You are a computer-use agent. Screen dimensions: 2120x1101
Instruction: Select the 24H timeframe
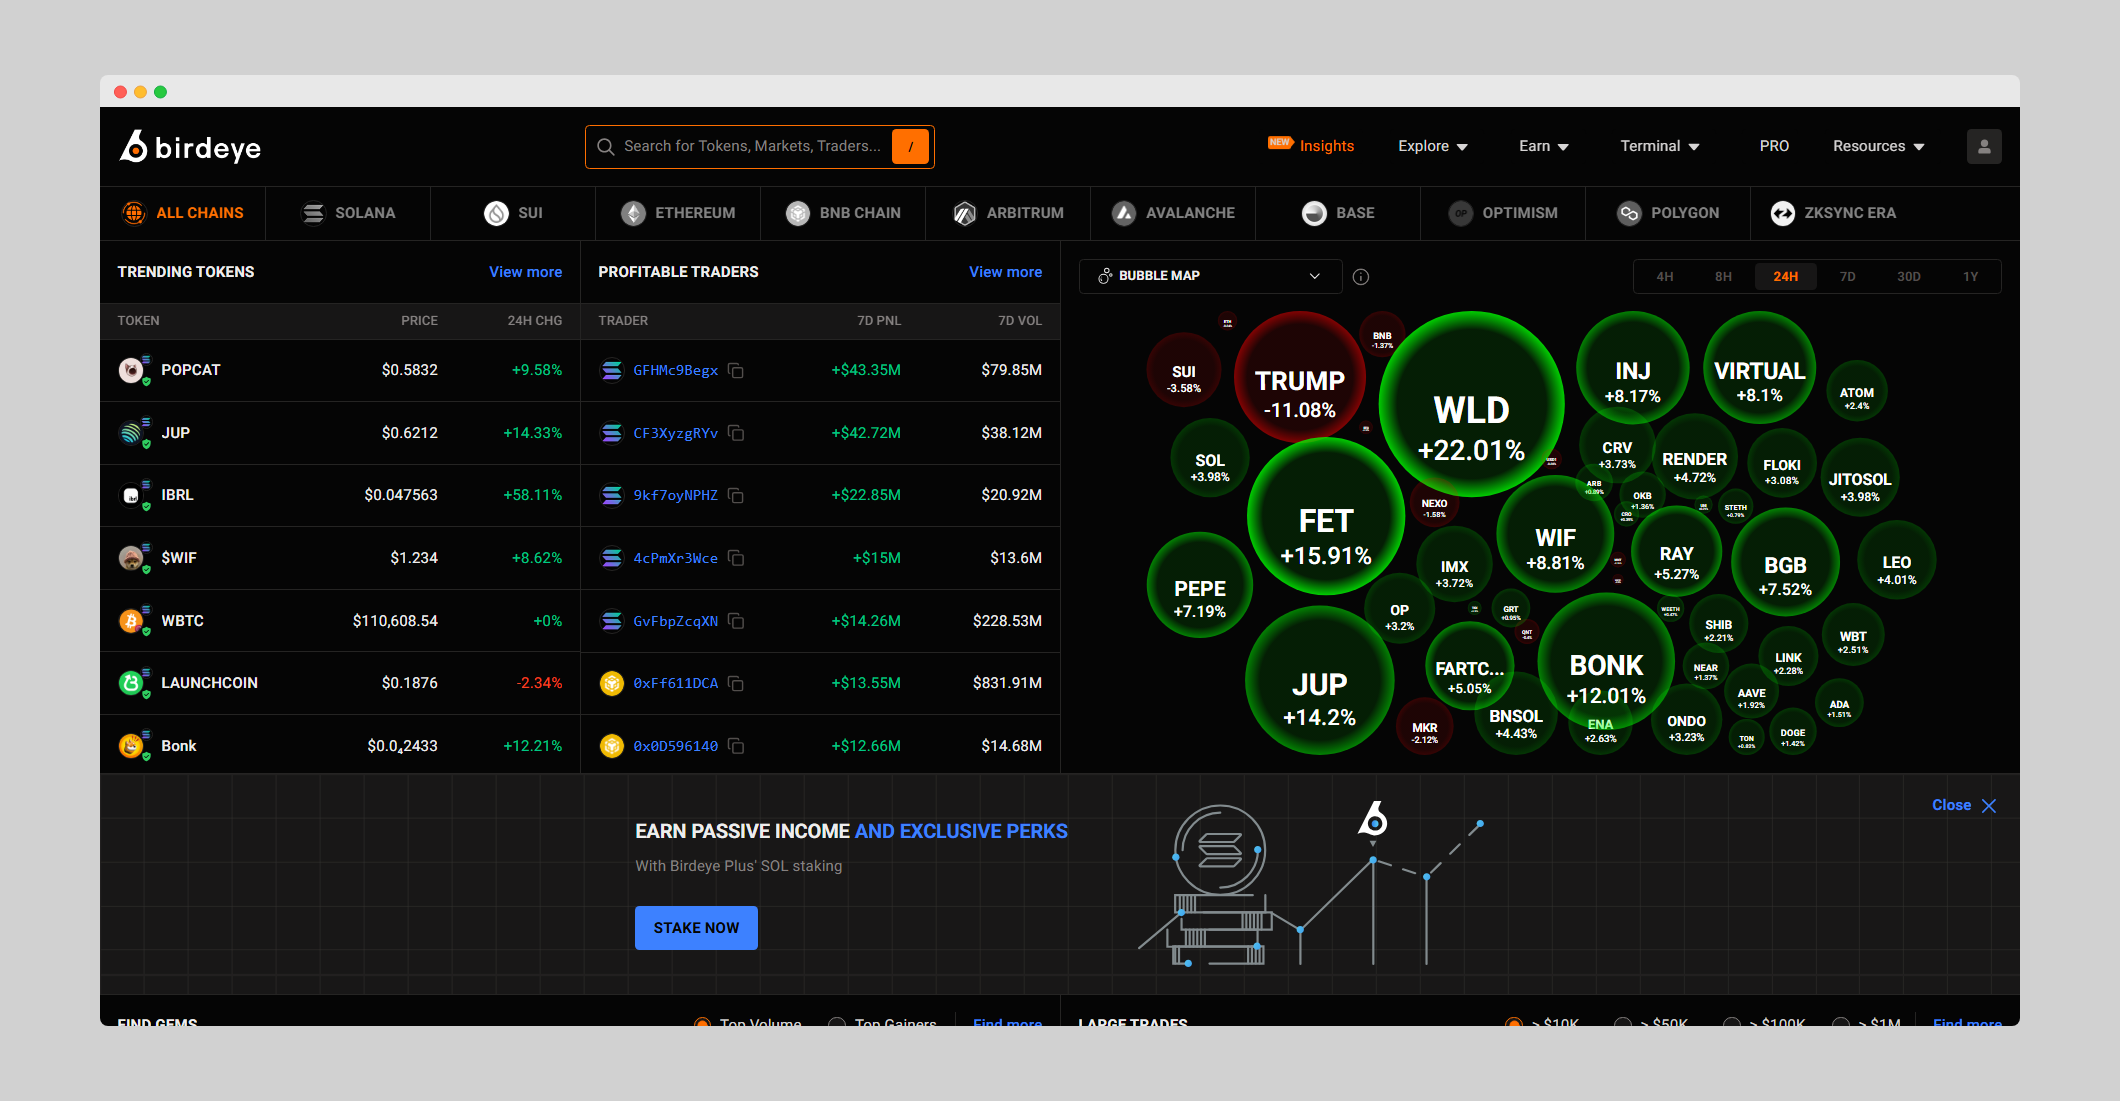tap(1786, 277)
